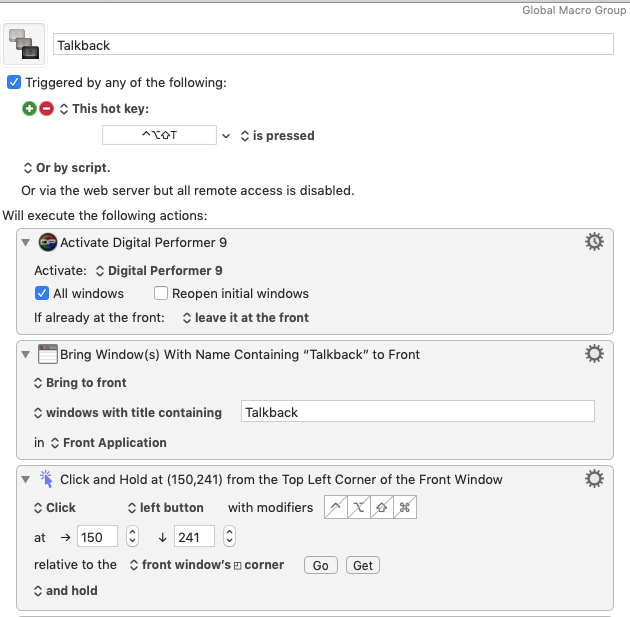Collapse the Activate Digital Performer 9 action
630x617 pixels.
pos(26,242)
